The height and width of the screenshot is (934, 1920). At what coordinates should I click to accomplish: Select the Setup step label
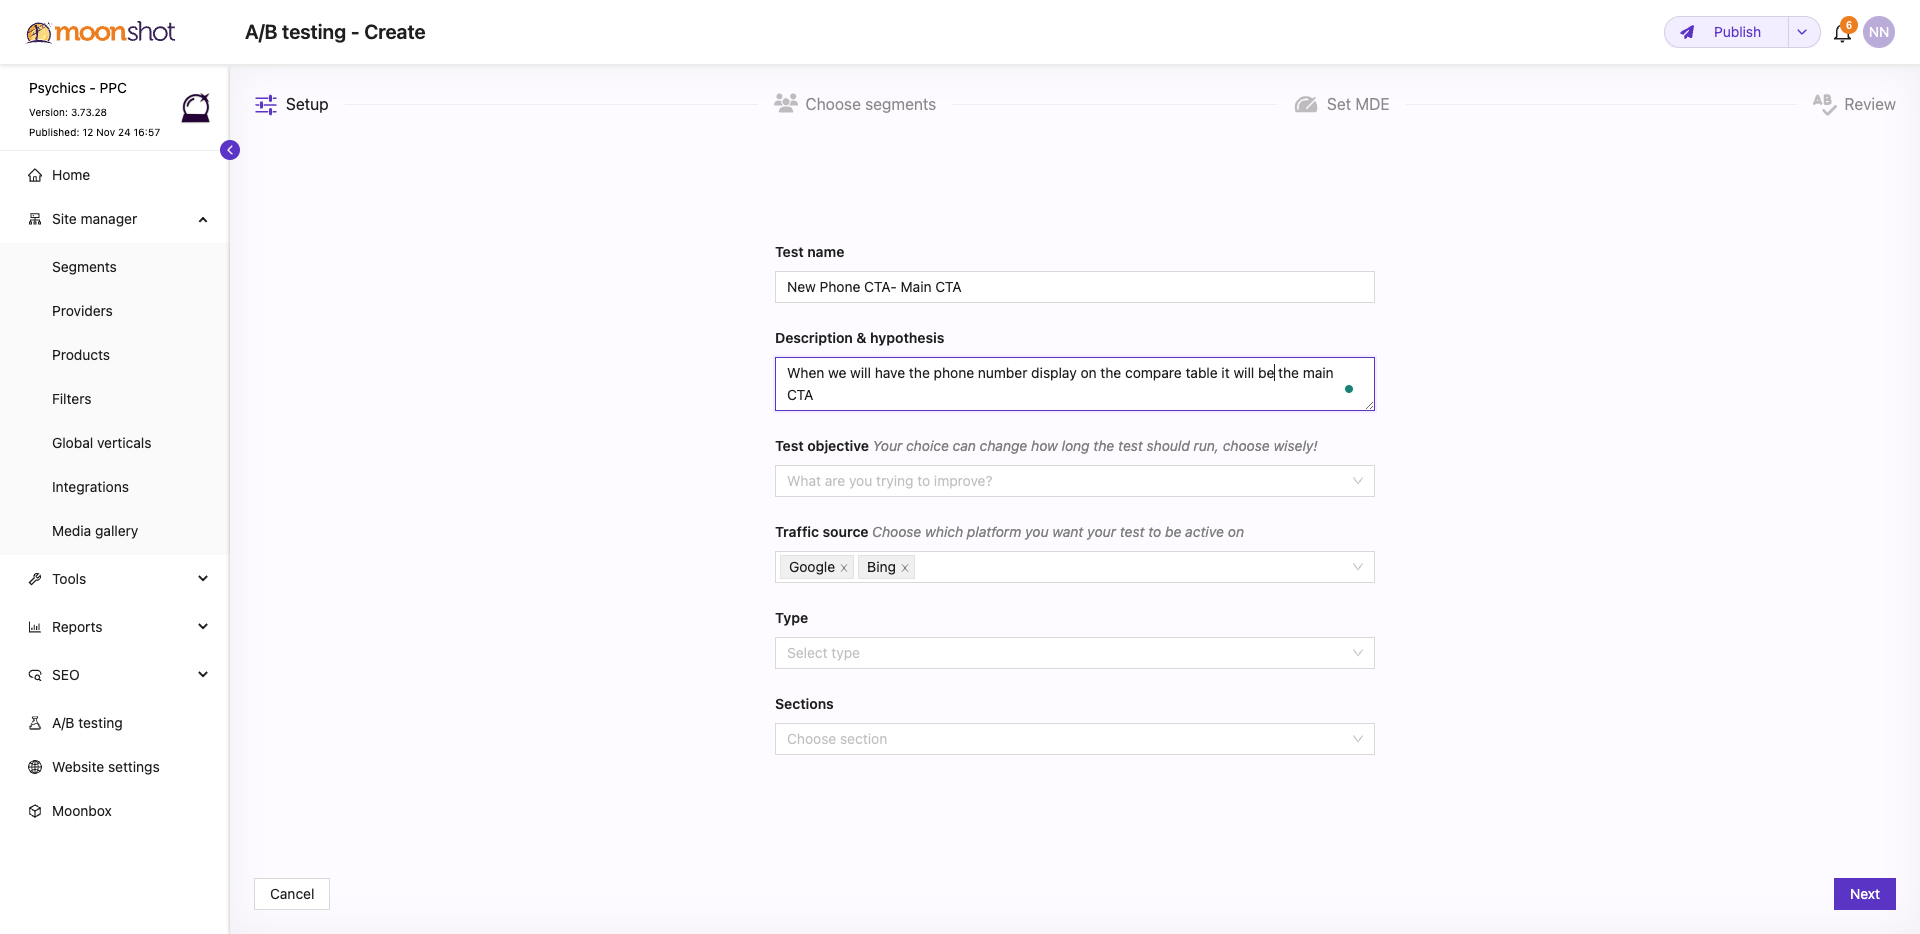[x=307, y=104]
